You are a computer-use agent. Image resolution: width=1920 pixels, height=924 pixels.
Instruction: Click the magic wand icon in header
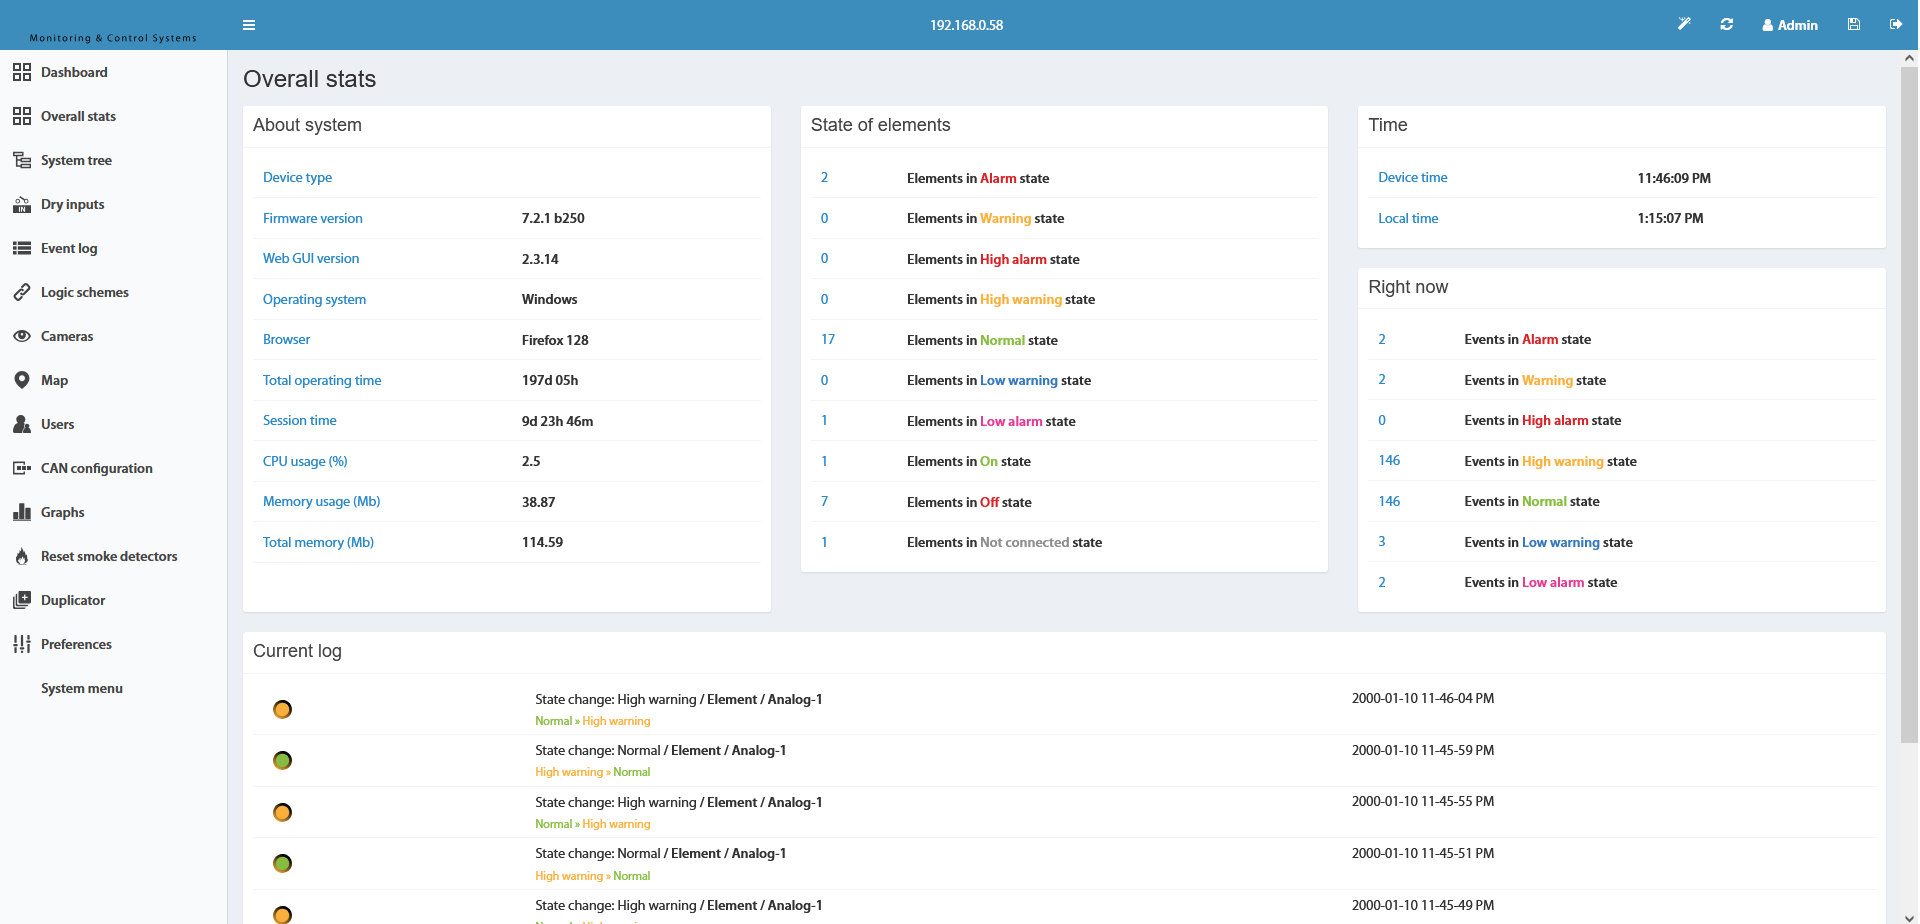(1684, 24)
